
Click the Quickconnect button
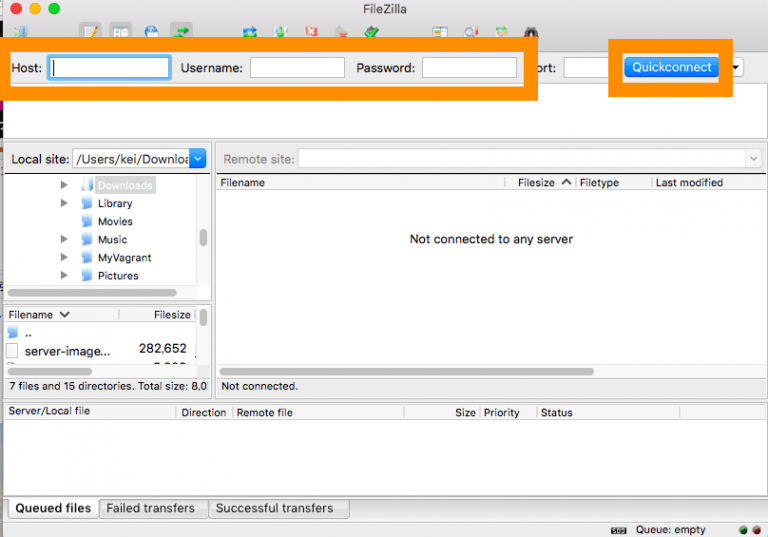pos(672,68)
